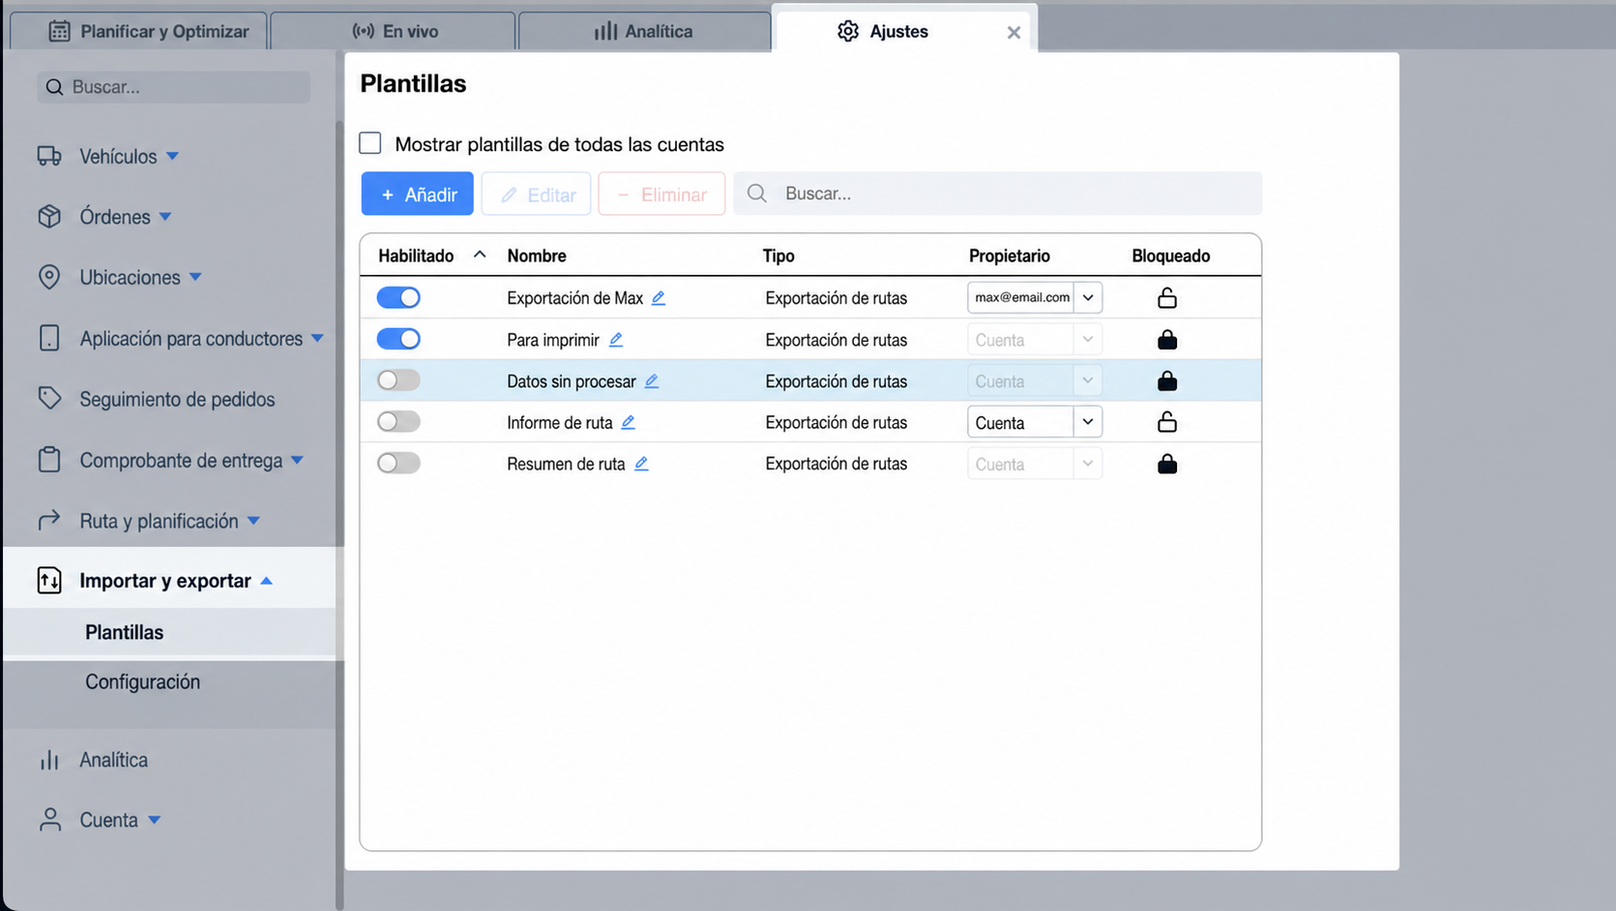Click the closed lock for Resumen de ruta

1167,464
